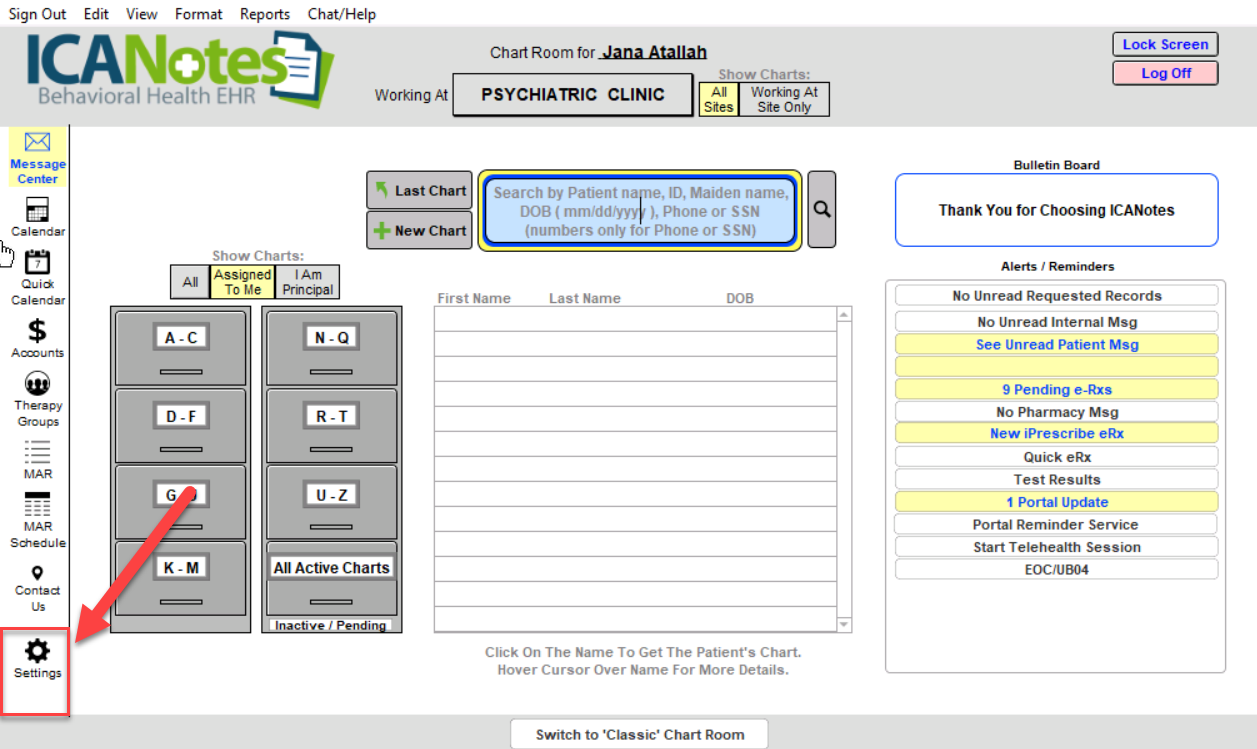Click No Unread Requested Records alert

click(x=1057, y=296)
